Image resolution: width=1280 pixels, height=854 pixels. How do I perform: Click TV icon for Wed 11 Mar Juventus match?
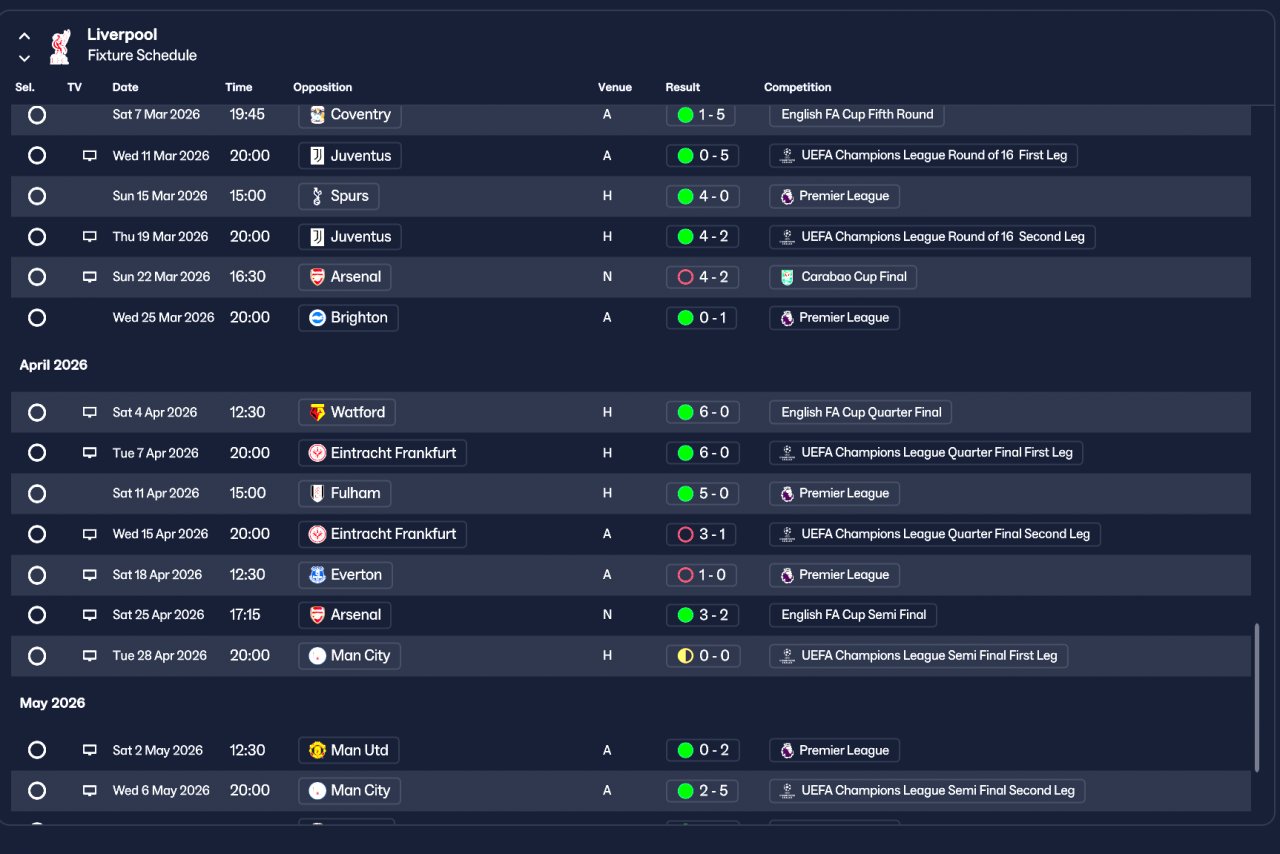90,156
